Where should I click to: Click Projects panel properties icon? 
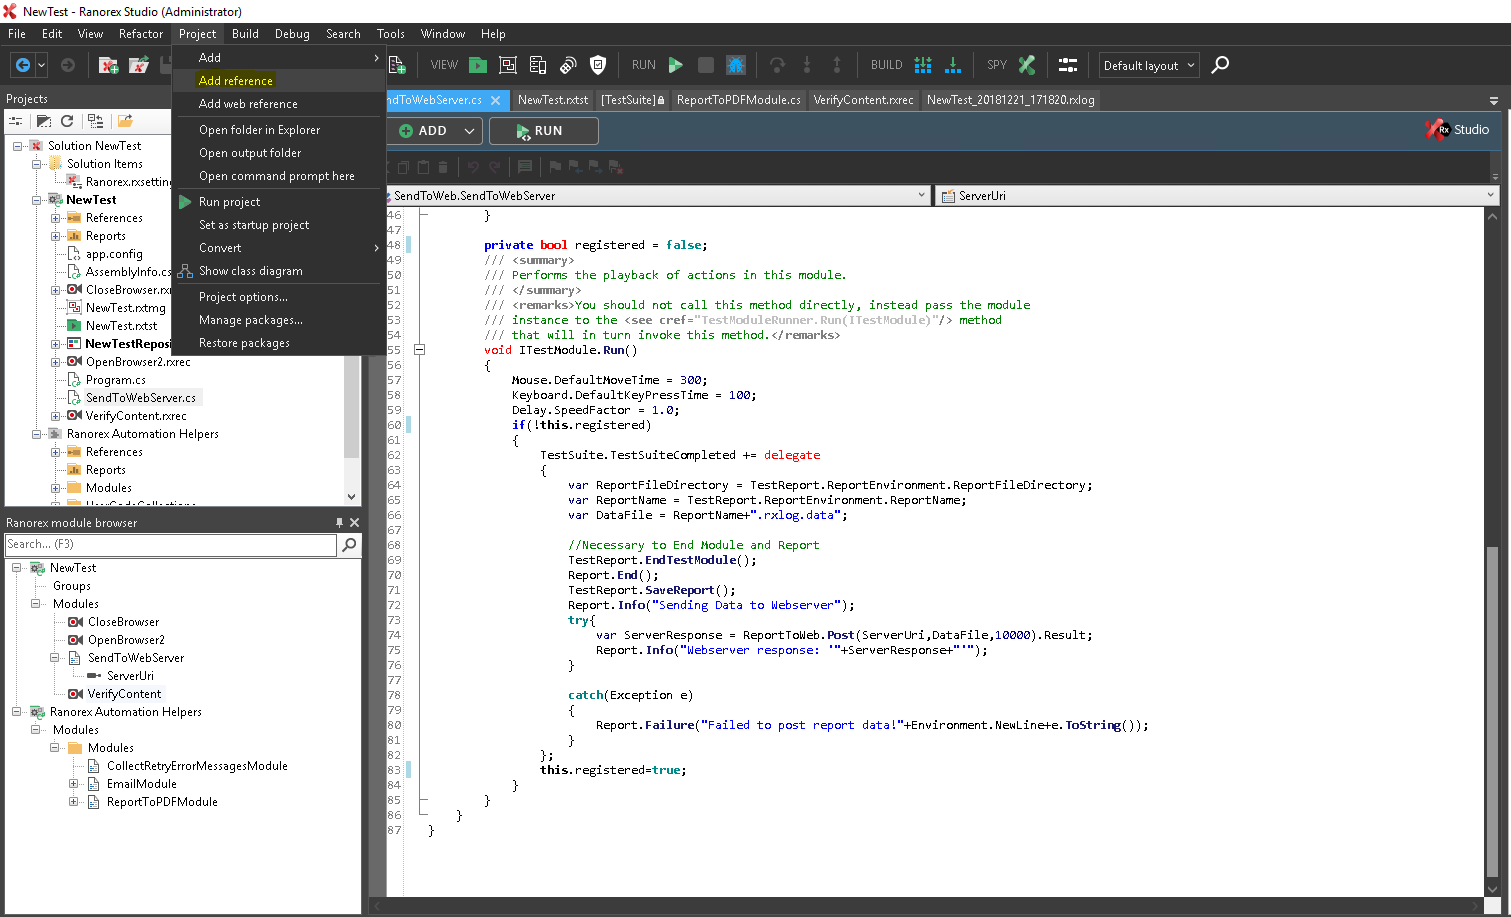[x=16, y=121]
